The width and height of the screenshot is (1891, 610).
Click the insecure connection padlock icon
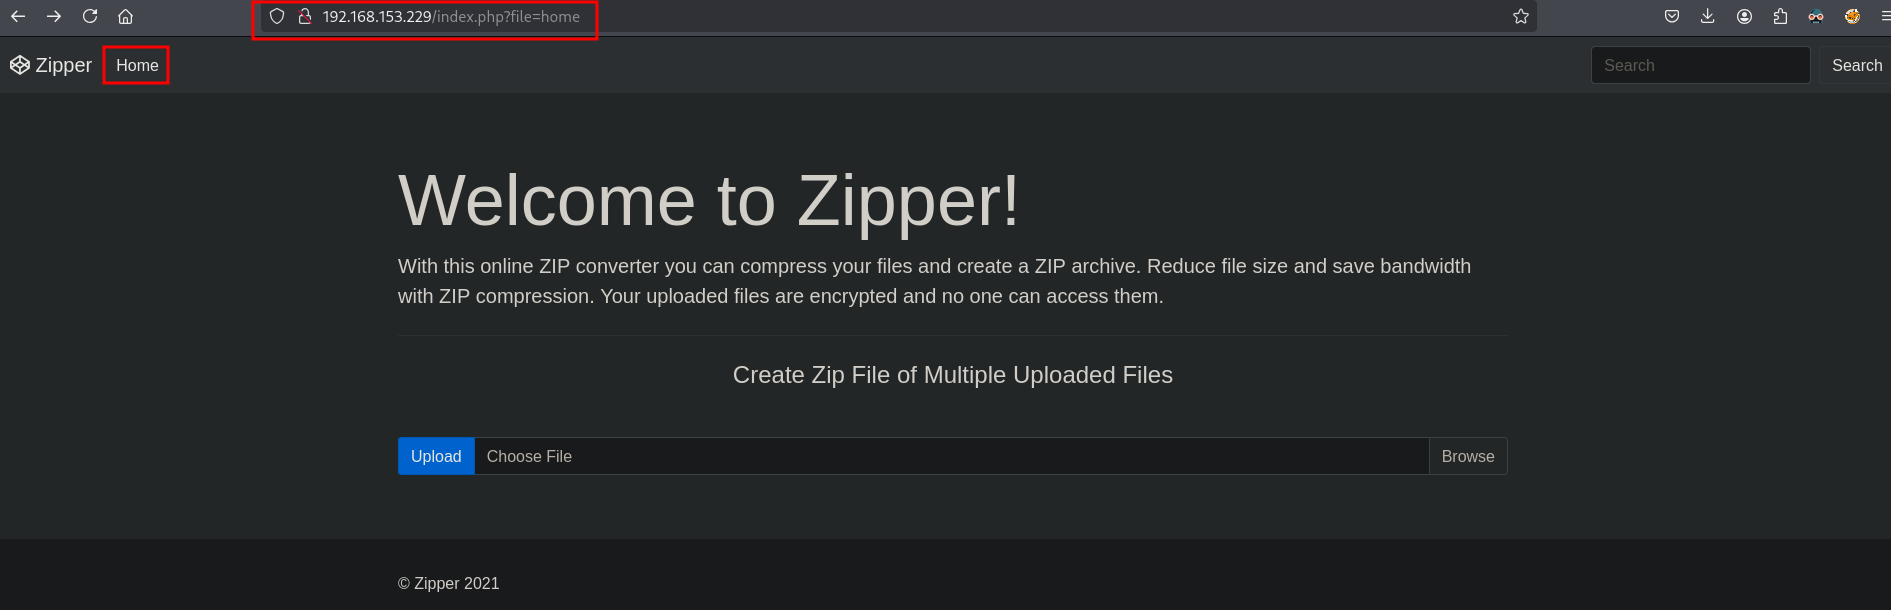click(305, 16)
